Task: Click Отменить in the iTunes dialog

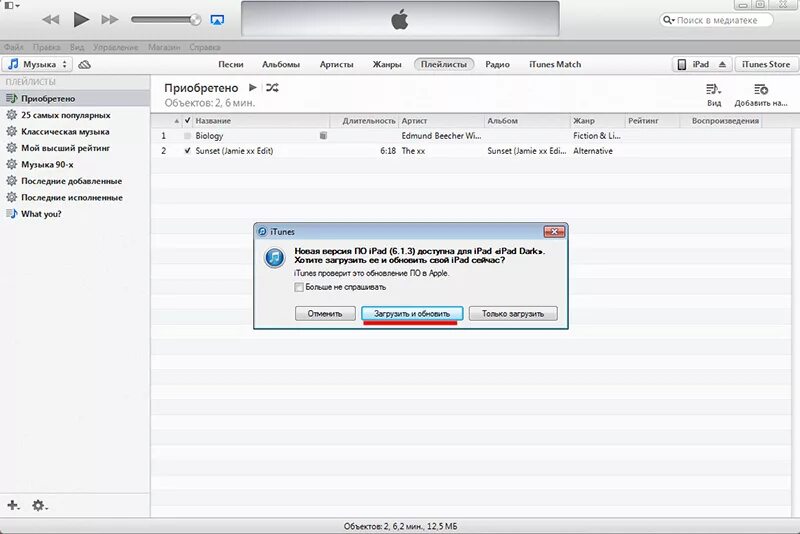Action: click(x=325, y=314)
